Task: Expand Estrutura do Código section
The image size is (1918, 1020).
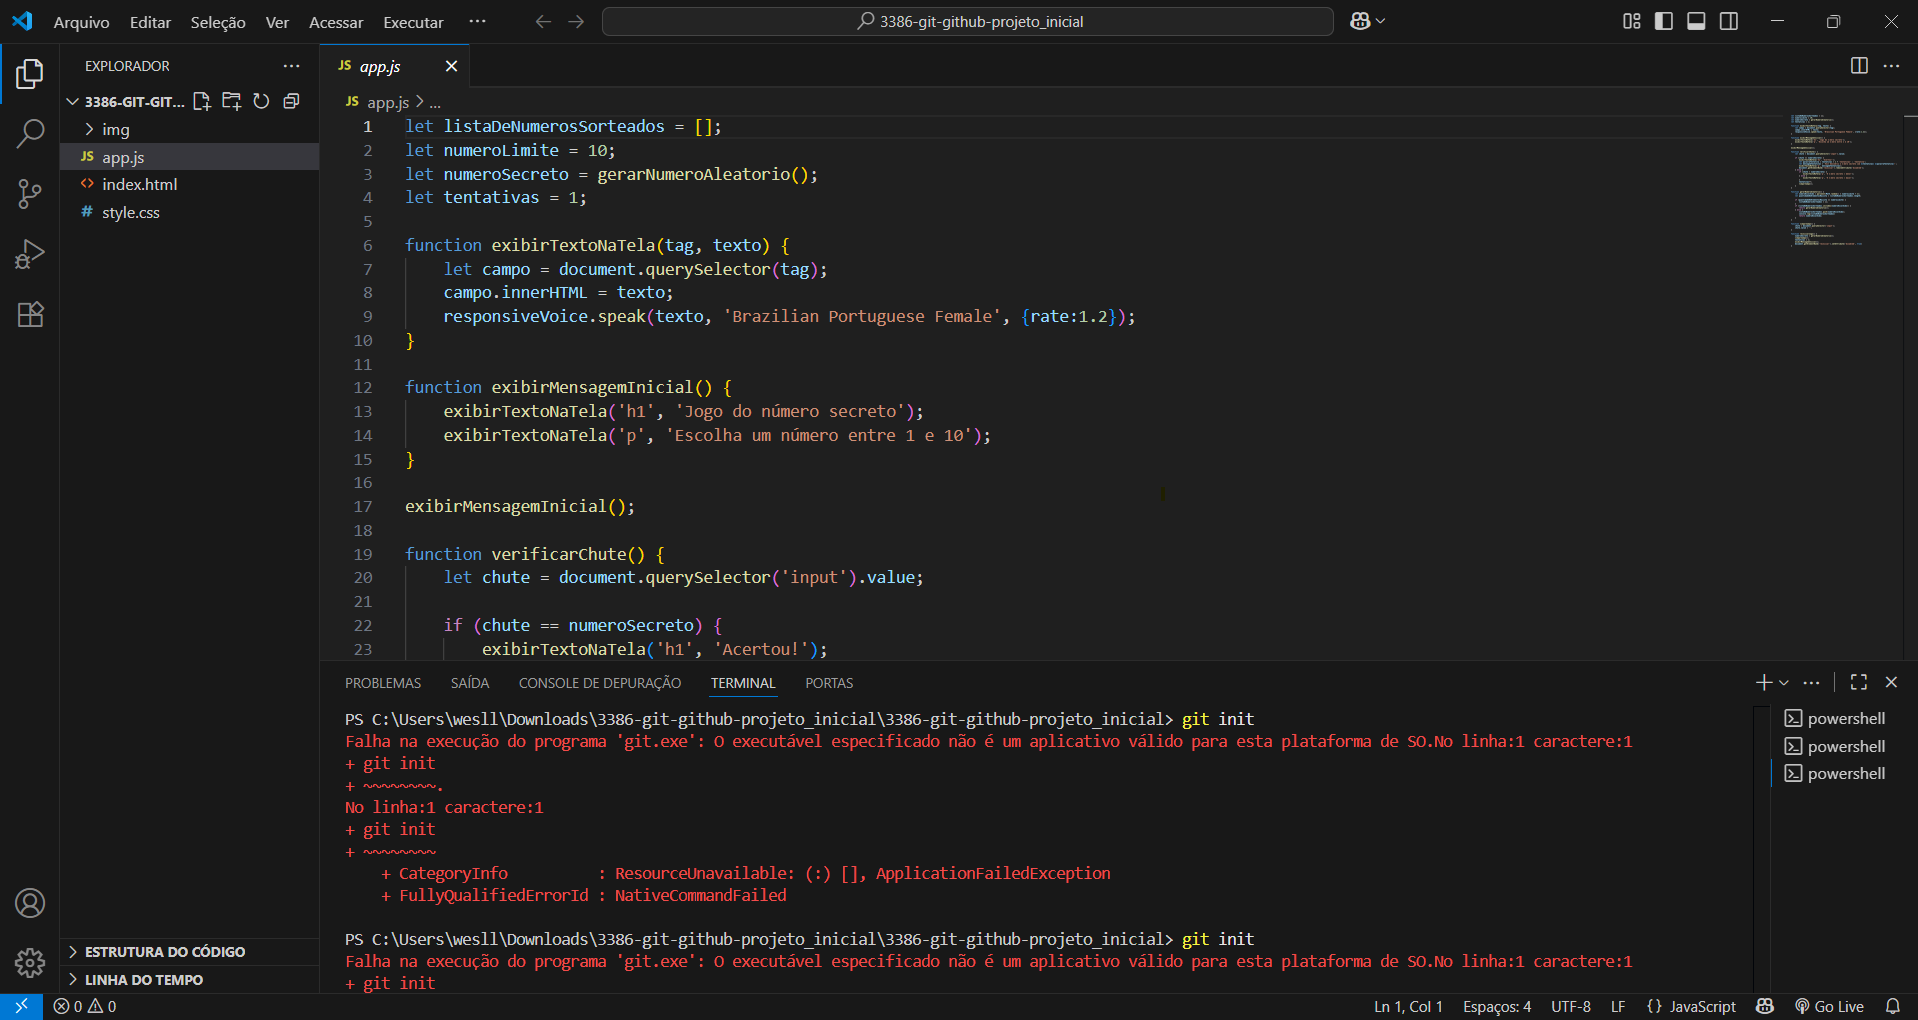Action: point(165,952)
